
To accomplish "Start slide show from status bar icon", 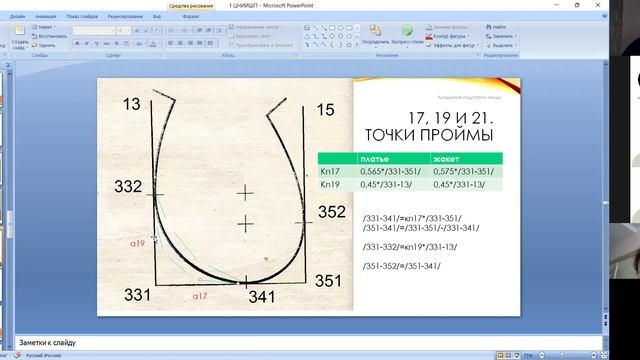I will coord(517,356).
